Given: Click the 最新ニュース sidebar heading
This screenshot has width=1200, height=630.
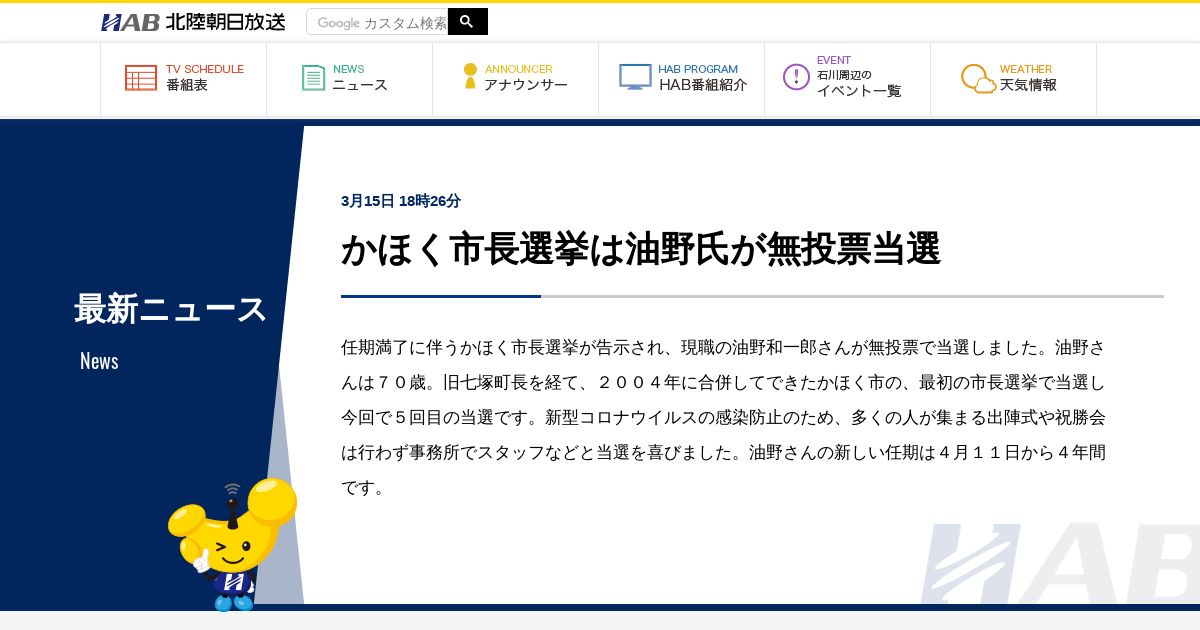Looking at the screenshot, I should pyautogui.click(x=171, y=309).
